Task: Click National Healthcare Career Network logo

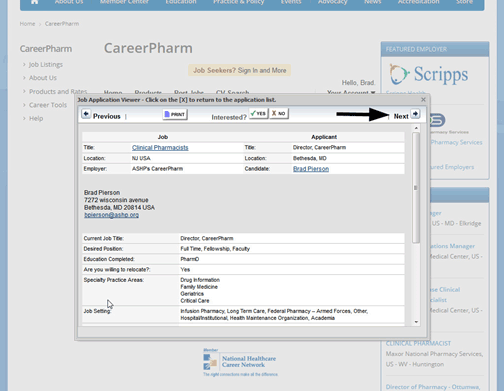Action: (x=240, y=362)
